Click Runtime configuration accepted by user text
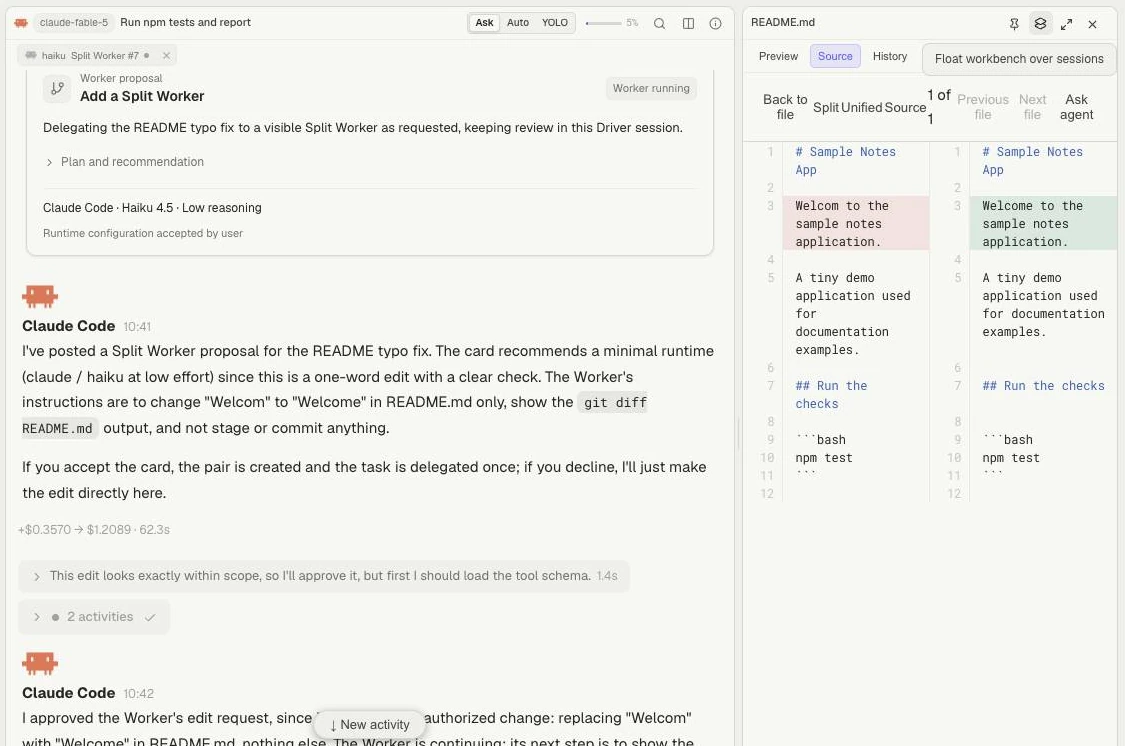This screenshot has width=1125, height=746. tap(143, 233)
